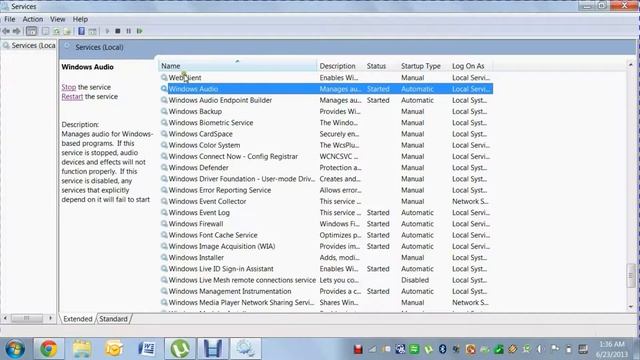The image size is (640, 360).
Task: Select Windows Media Player Network Sharing Service
Action: pos(327,302)
